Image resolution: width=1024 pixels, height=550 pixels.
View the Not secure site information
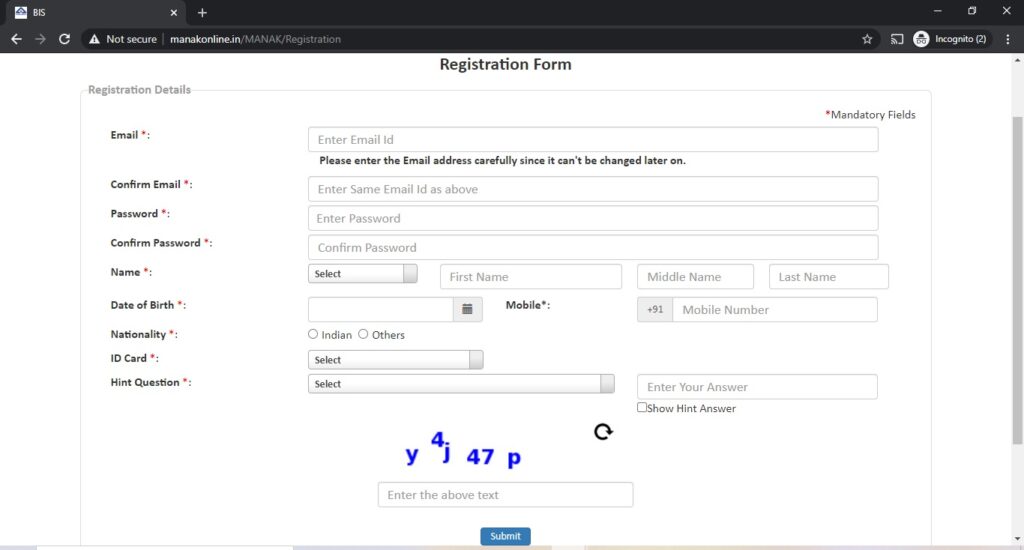tap(123, 39)
